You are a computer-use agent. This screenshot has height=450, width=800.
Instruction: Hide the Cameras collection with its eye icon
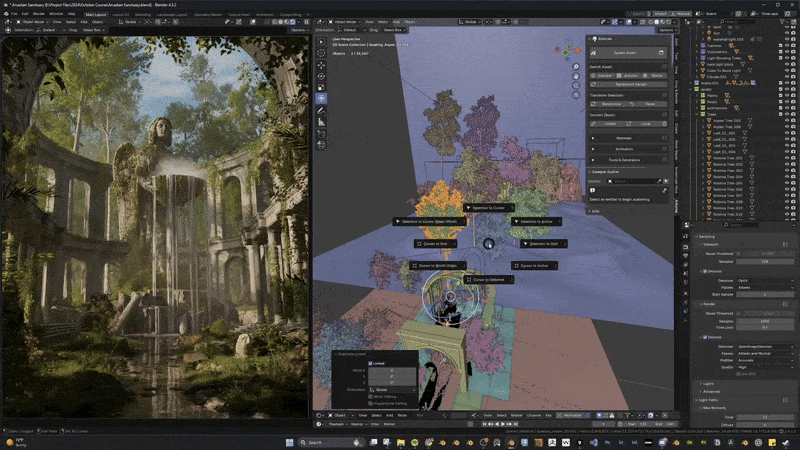(787, 45)
